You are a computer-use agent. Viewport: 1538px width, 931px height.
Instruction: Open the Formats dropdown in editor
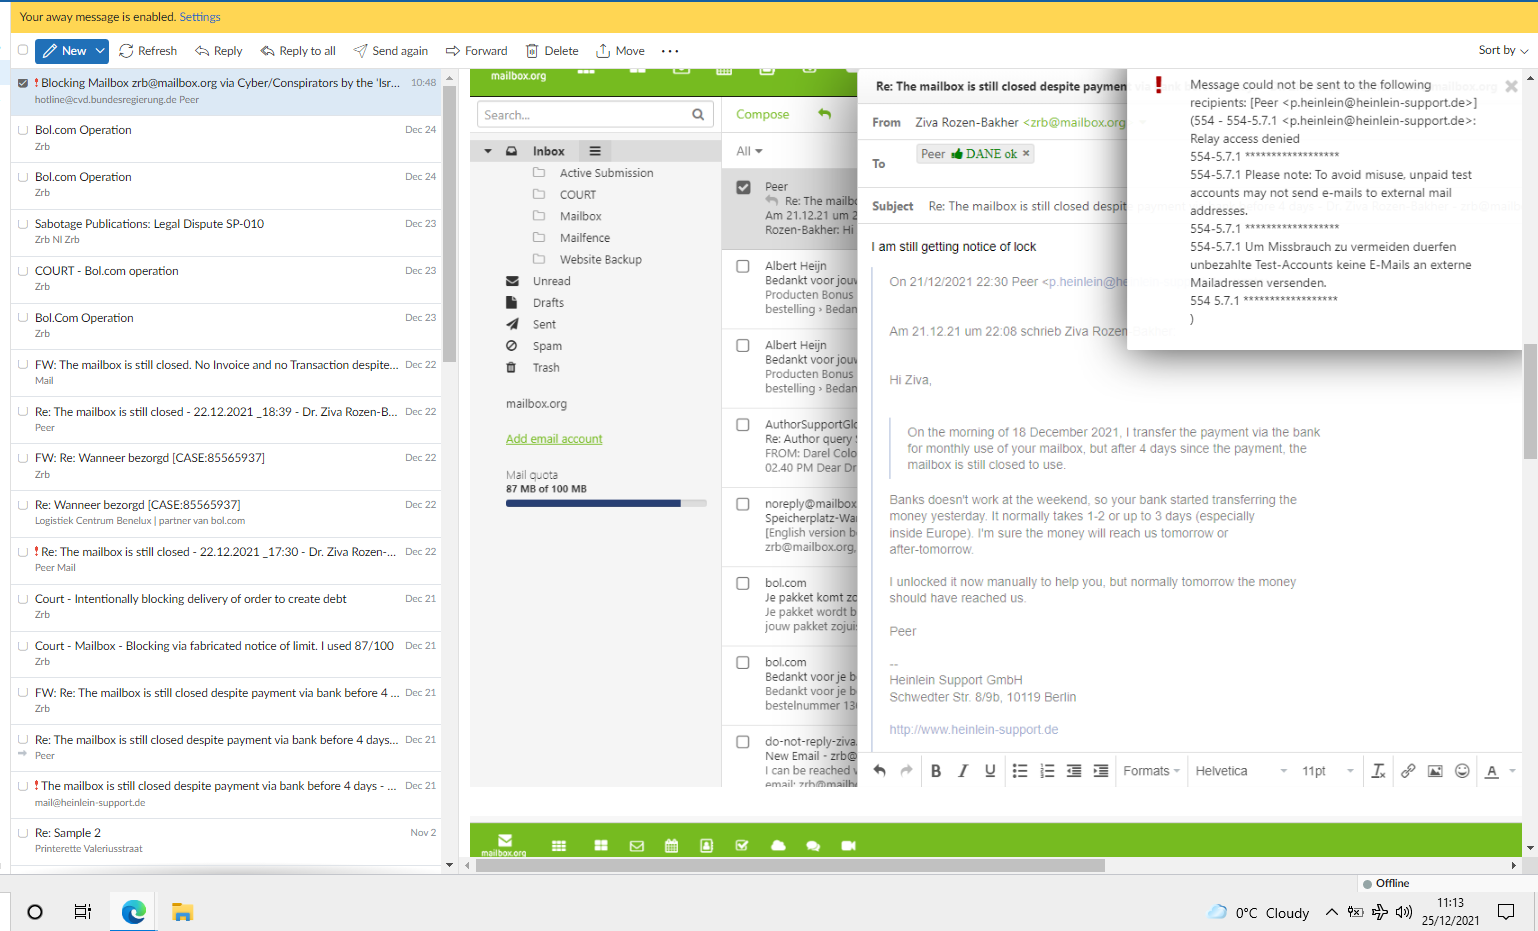pos(1151,771)
